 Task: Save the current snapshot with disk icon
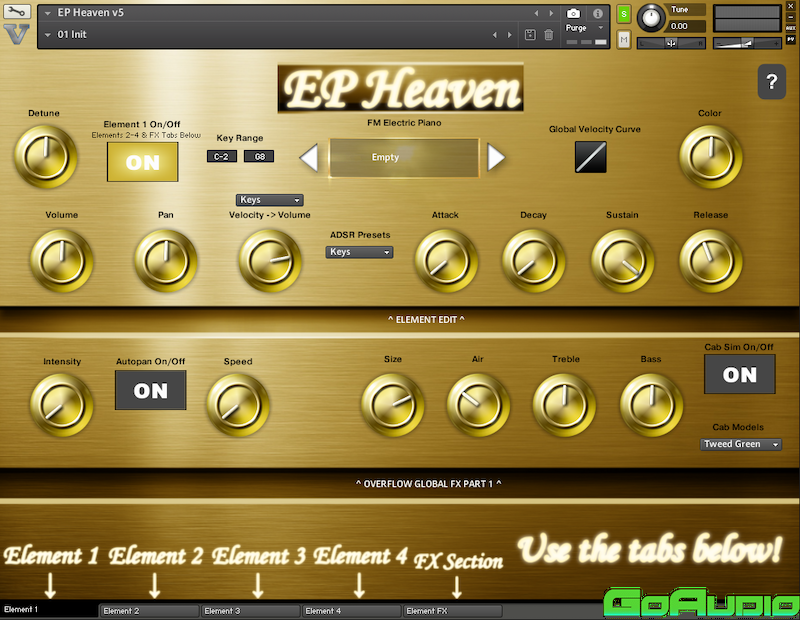[x=530, y=35]
